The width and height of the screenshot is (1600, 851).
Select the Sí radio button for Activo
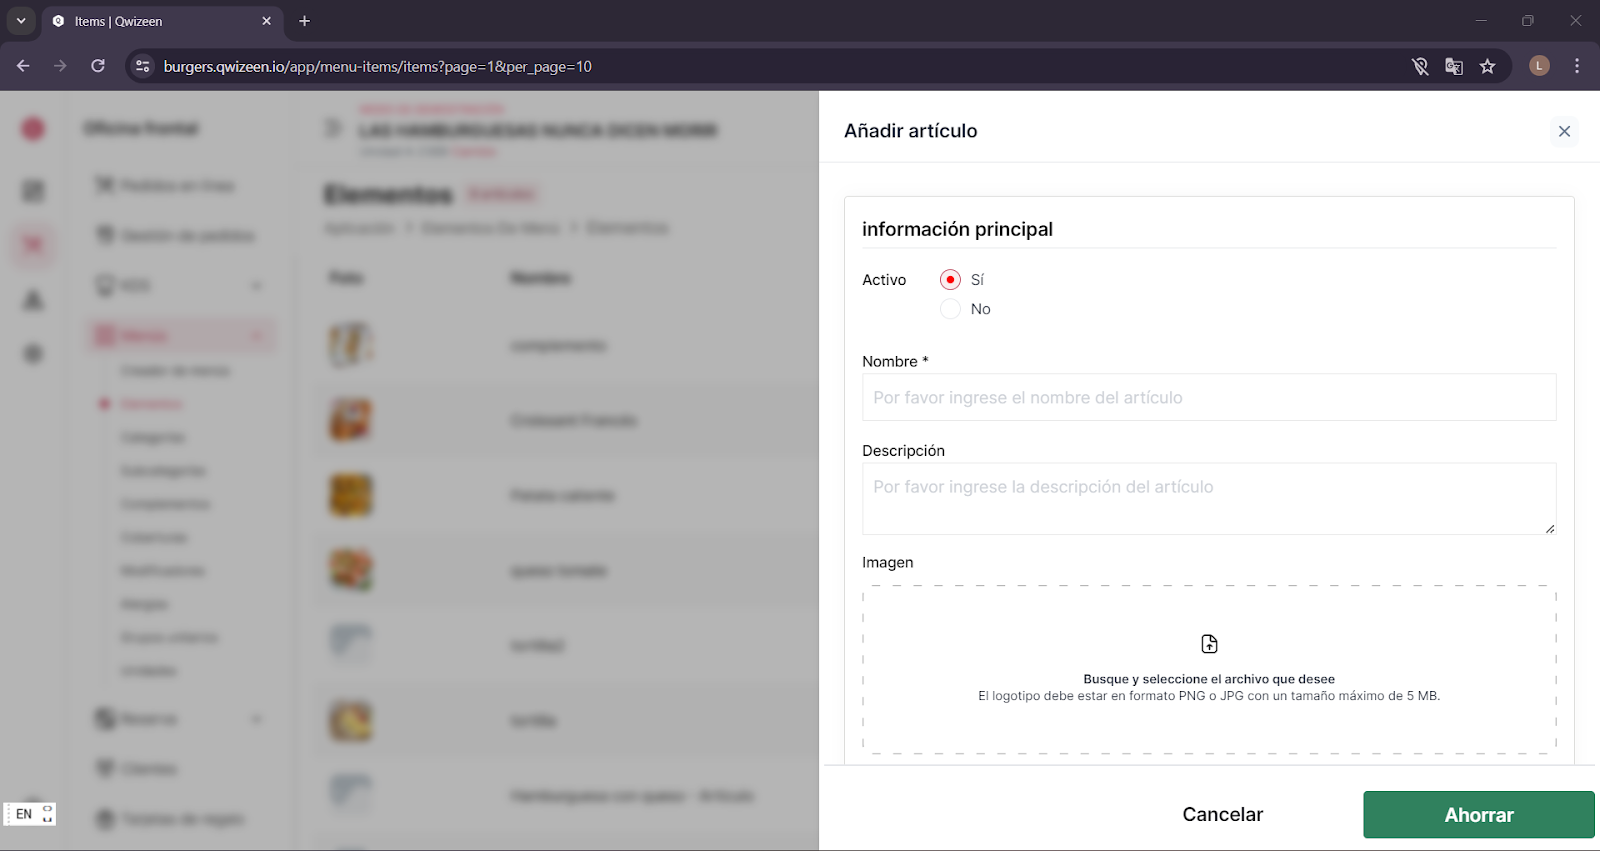pyautogui.click(x=950, y=280)
